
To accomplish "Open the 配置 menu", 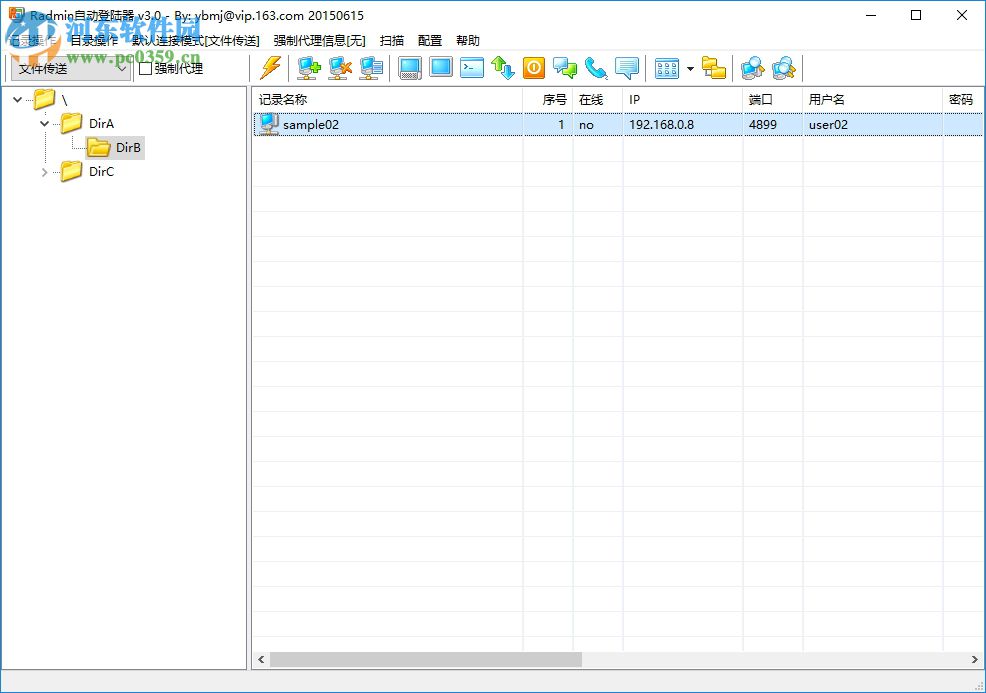I will [430, 40].
